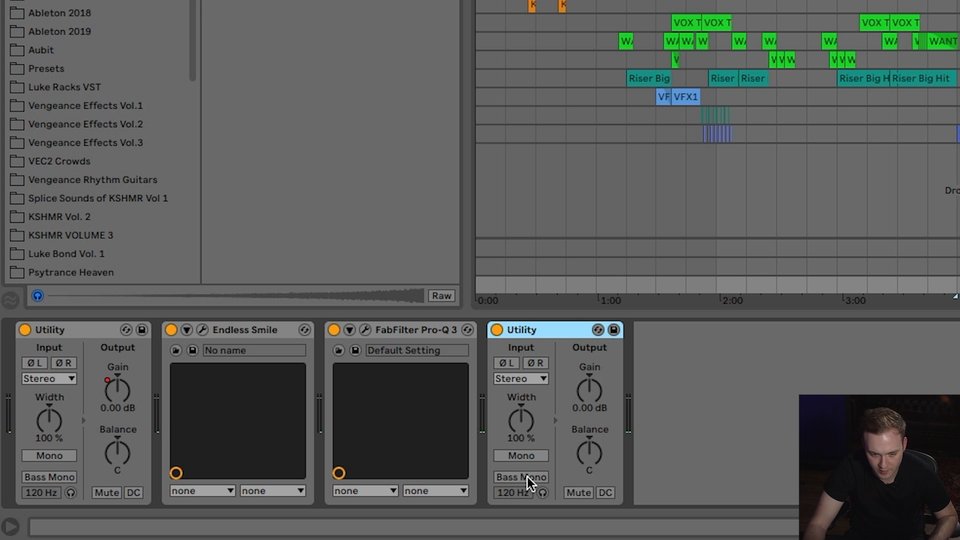Enable Mono in the highlighted Utility
960x540 pixels.
(521, 456)
